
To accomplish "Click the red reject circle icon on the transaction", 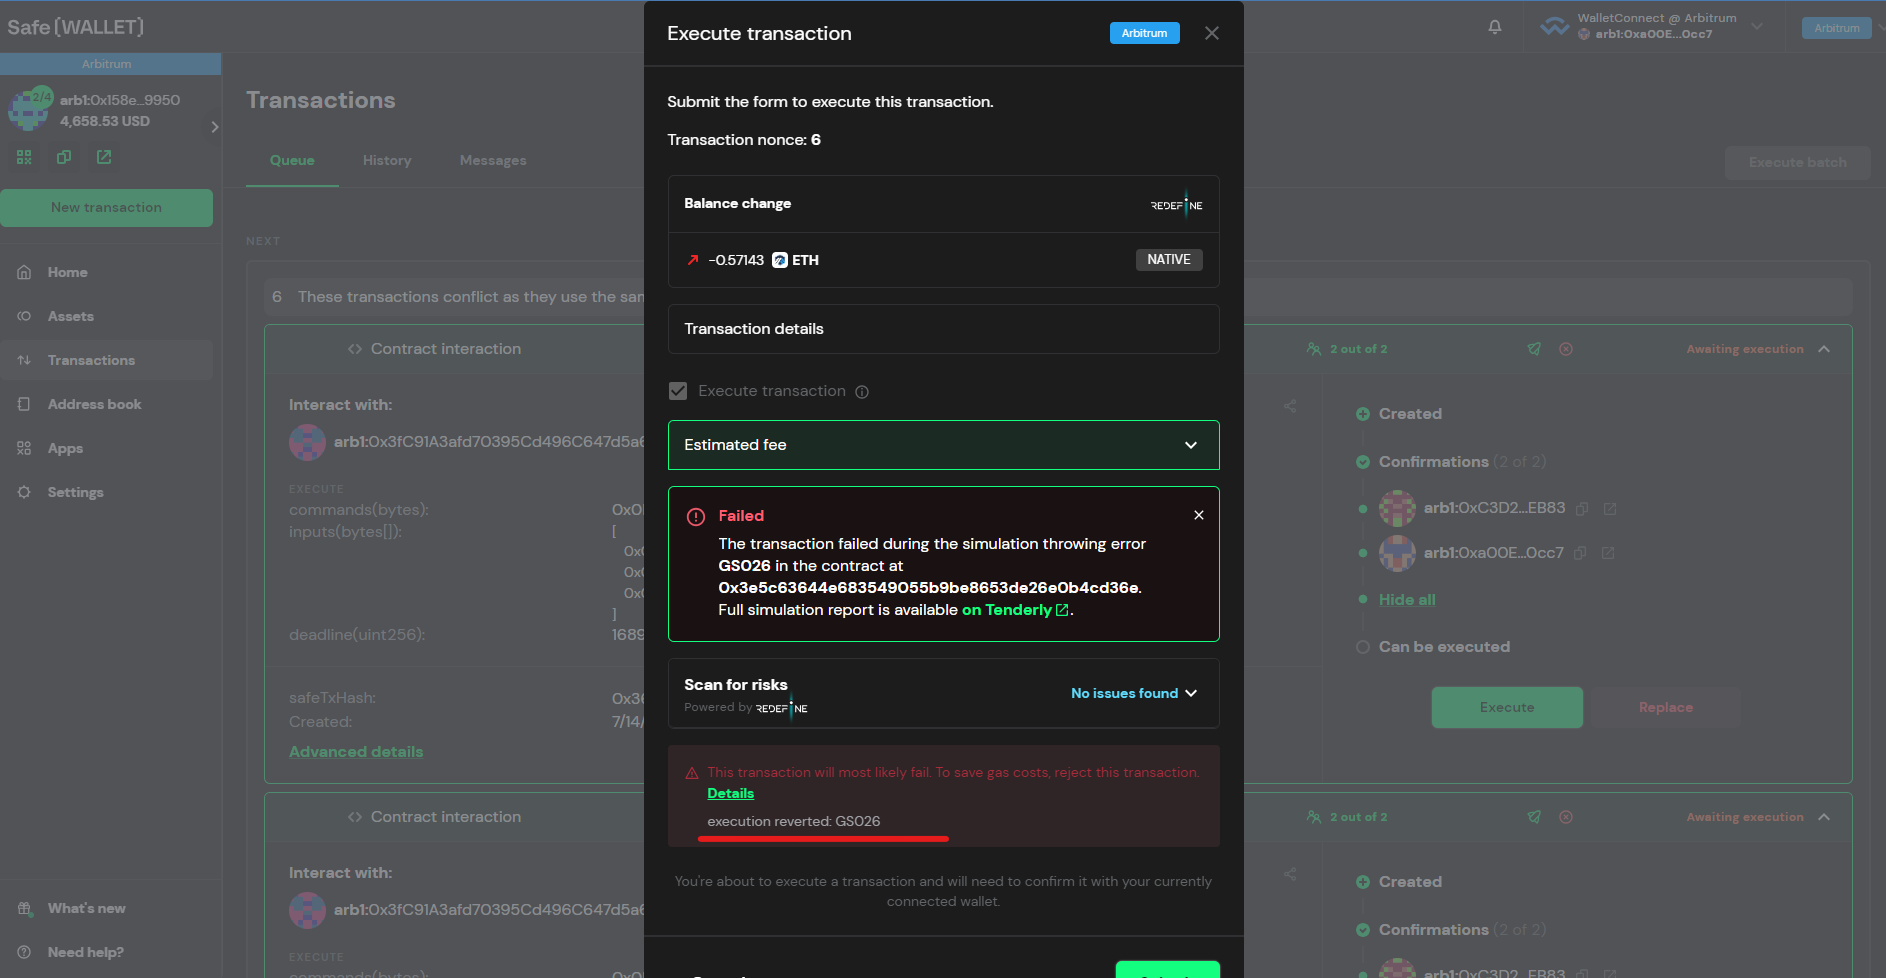I will (x=1566, y=349).
